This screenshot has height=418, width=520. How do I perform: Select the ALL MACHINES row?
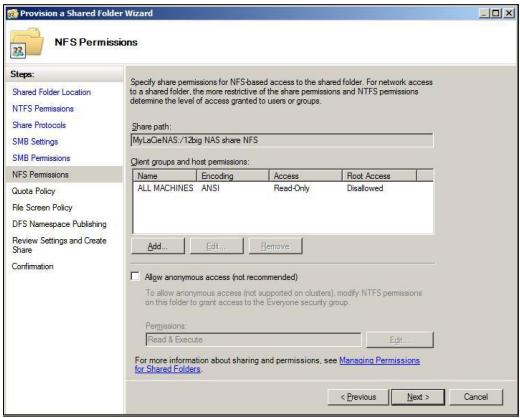(x=283, y=188)
